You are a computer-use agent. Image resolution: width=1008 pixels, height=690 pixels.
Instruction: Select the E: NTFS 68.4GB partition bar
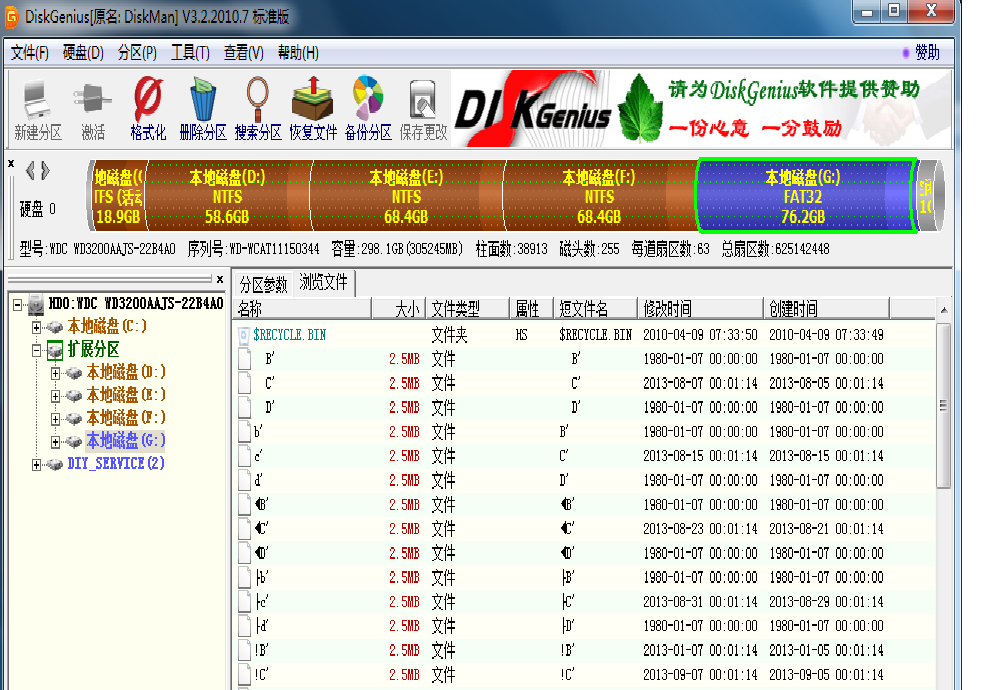[407, 196]
